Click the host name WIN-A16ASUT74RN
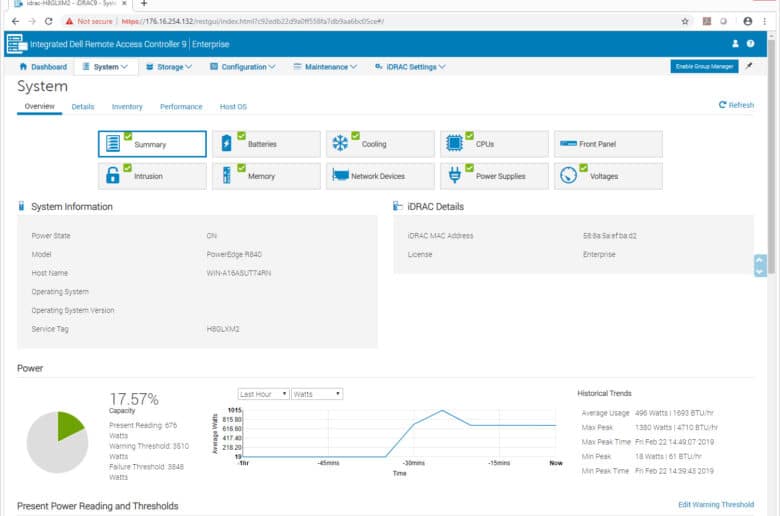 [x=239, y=273]
